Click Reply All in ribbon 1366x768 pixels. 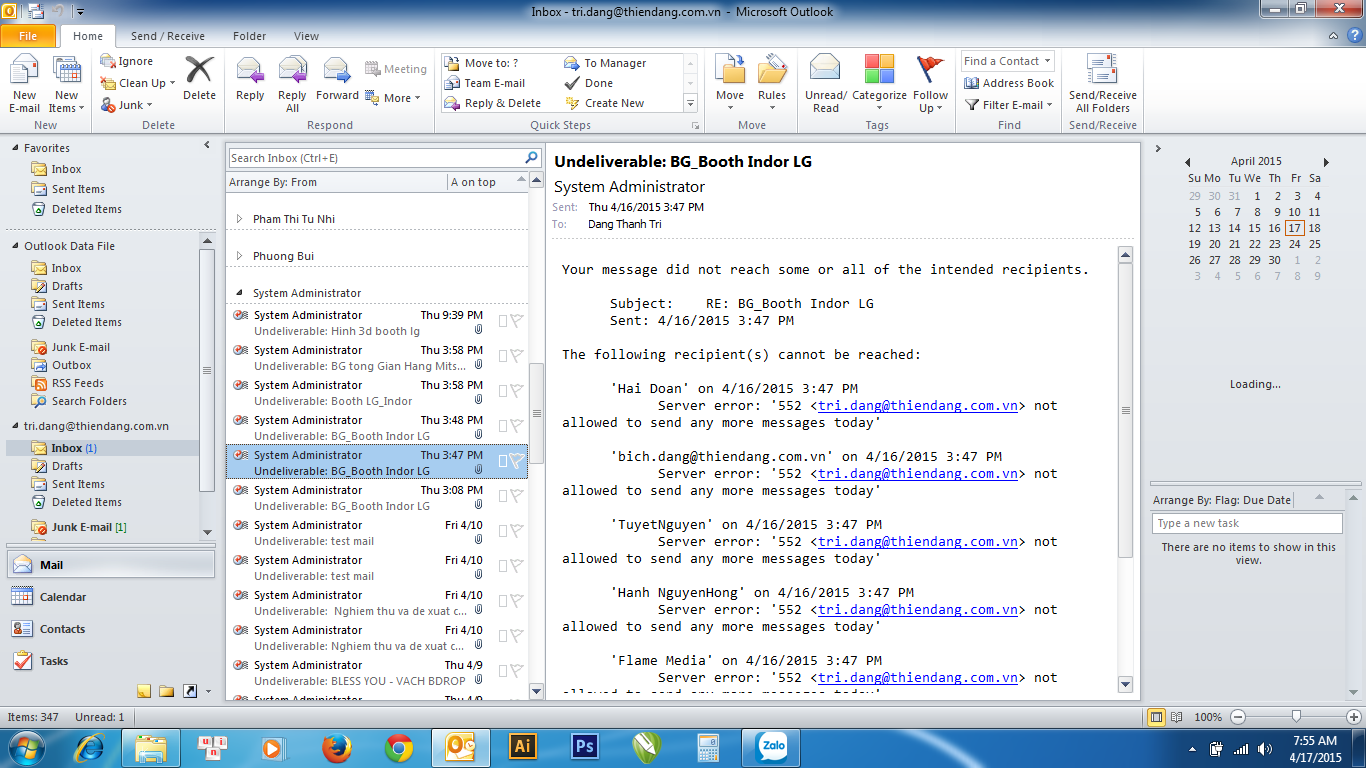point(292,85)
